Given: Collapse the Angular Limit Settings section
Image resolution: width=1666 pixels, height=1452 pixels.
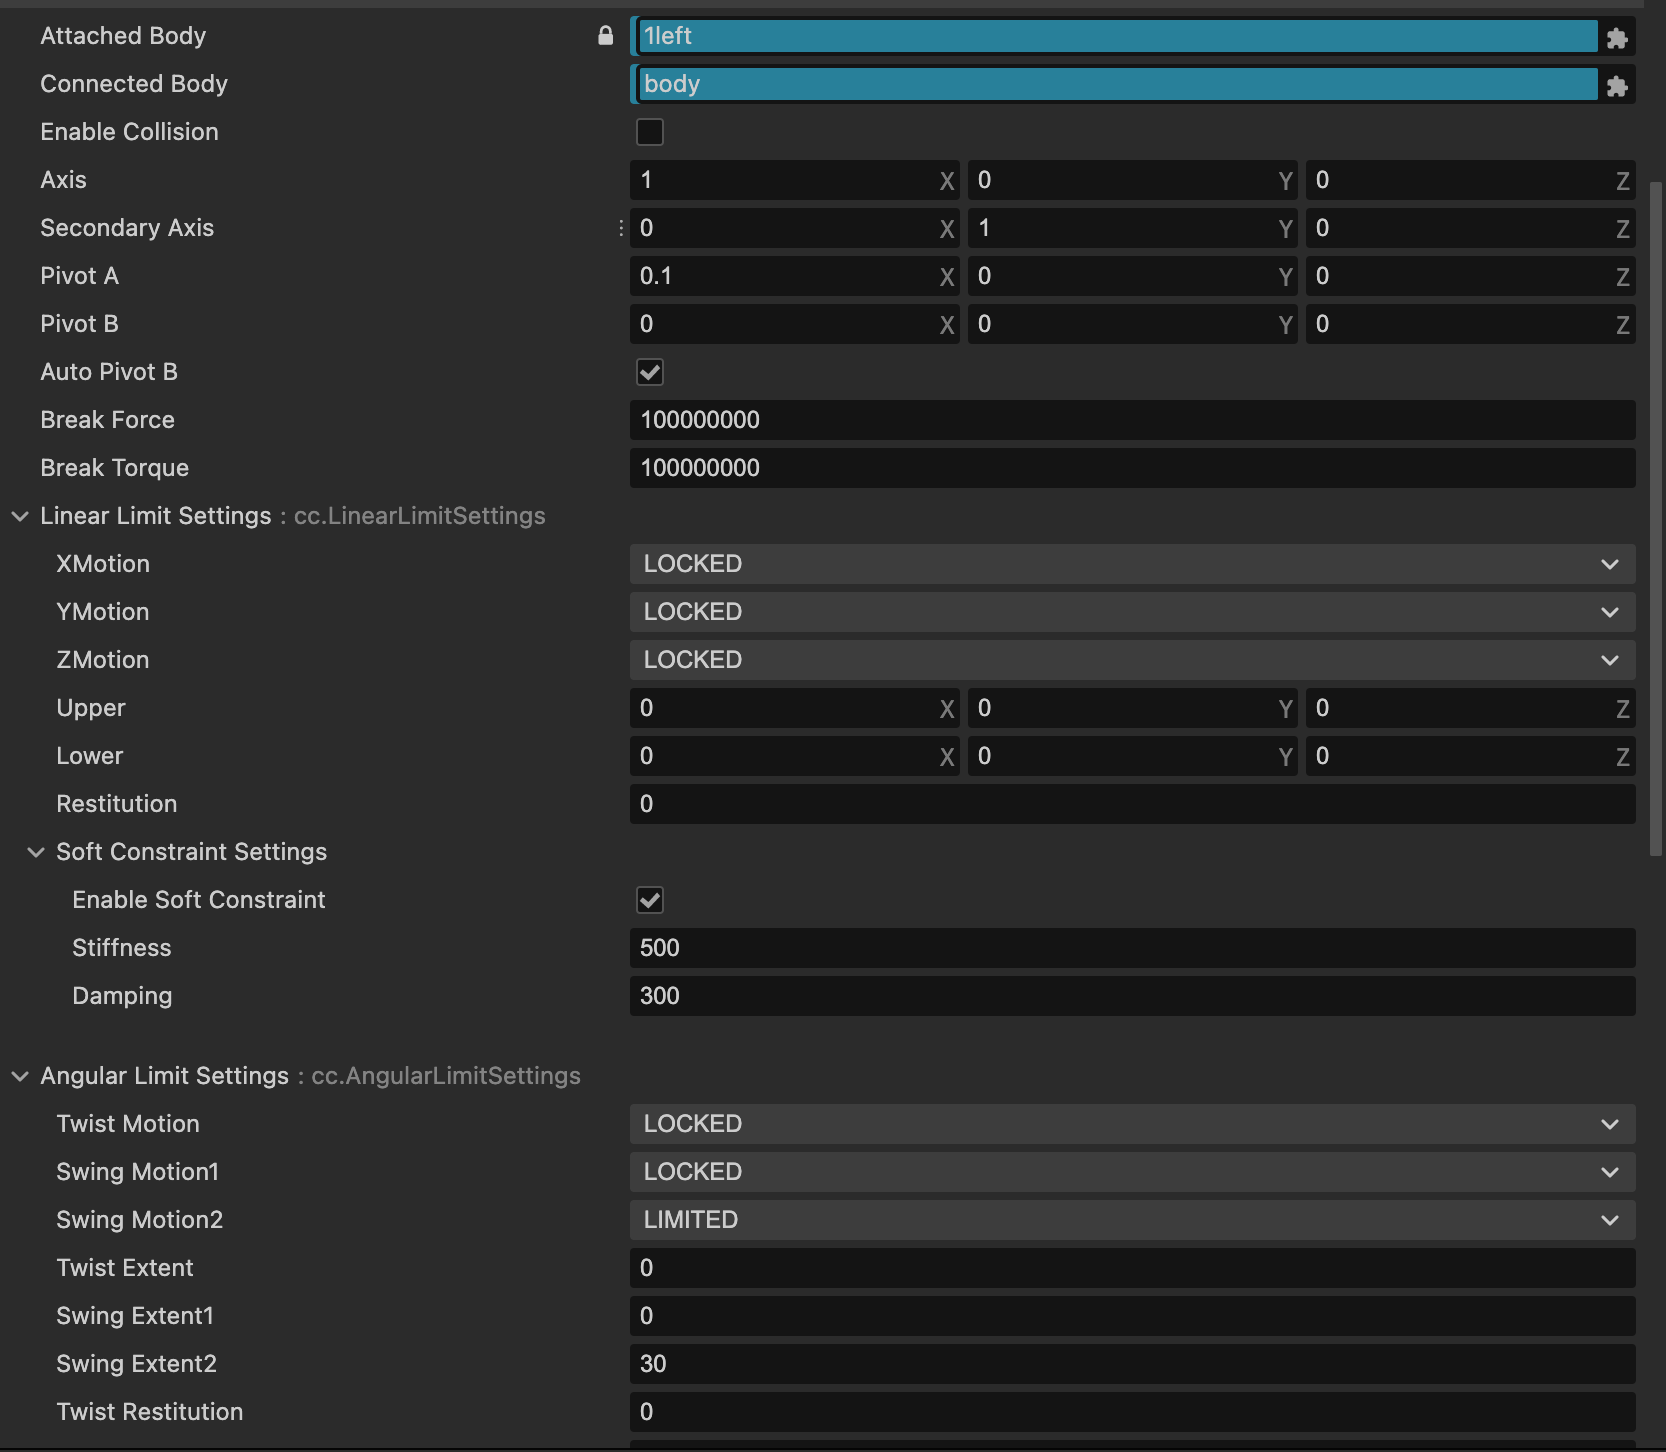Looking at the screenshot, I should point(20,1076).
